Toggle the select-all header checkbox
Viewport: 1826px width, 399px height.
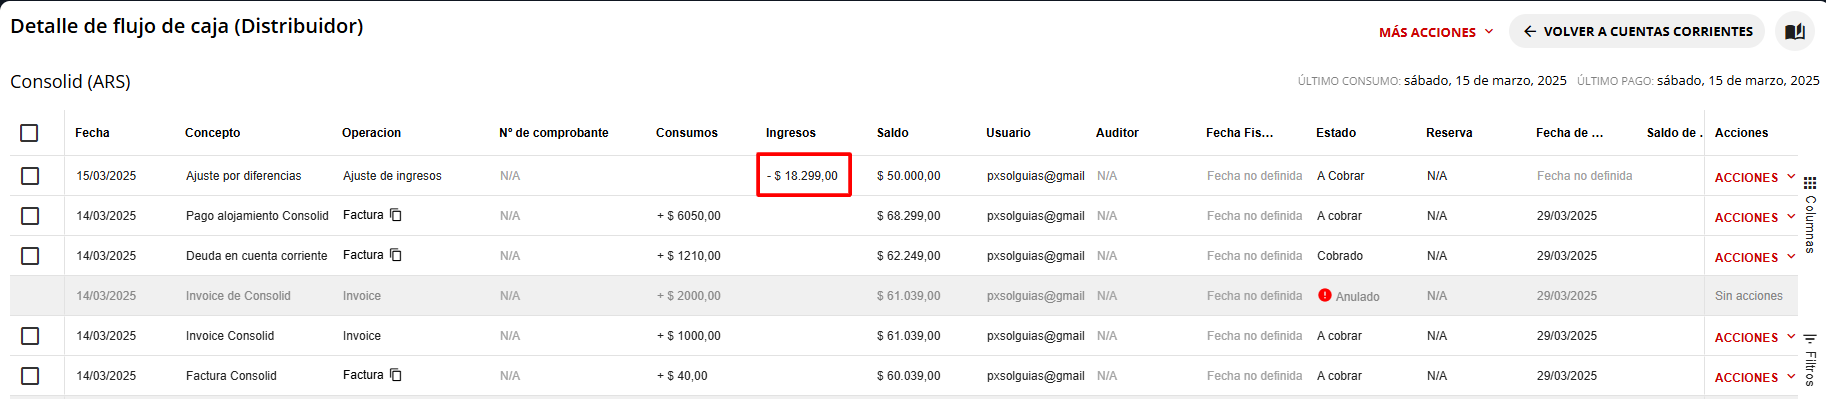tap(29, 133)
